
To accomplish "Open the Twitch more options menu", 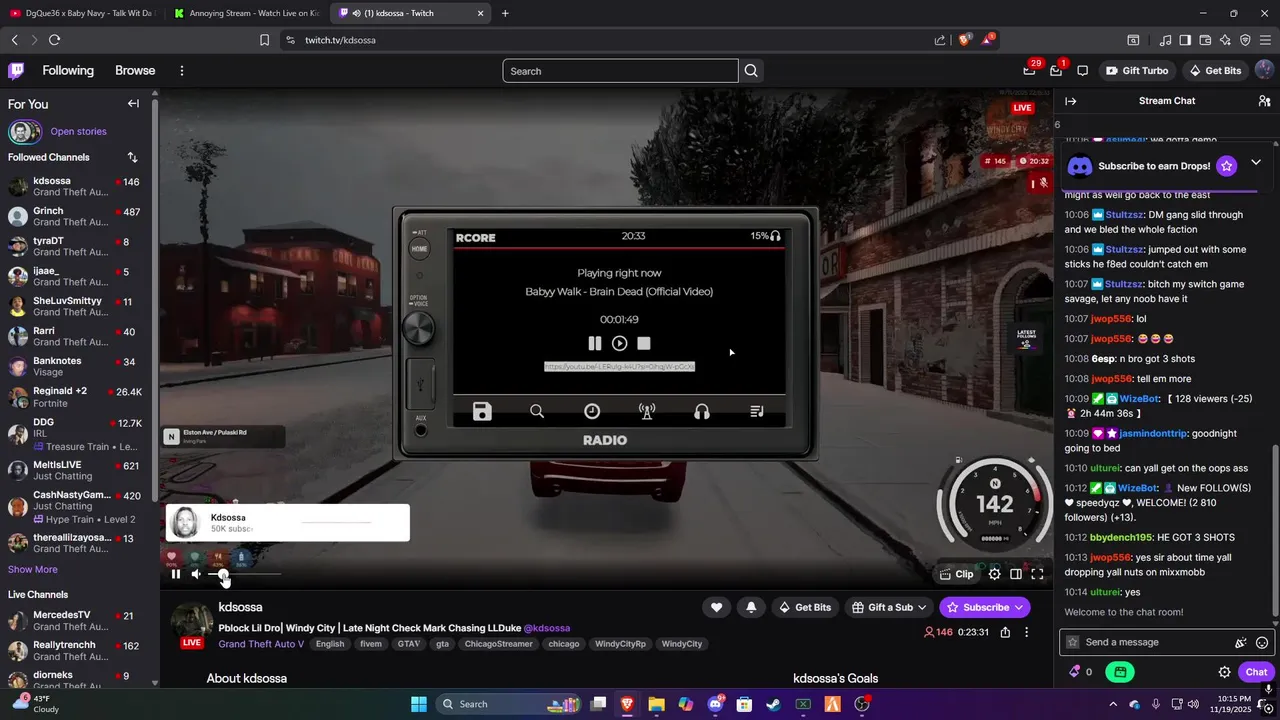I will click(x=182, y=71).
